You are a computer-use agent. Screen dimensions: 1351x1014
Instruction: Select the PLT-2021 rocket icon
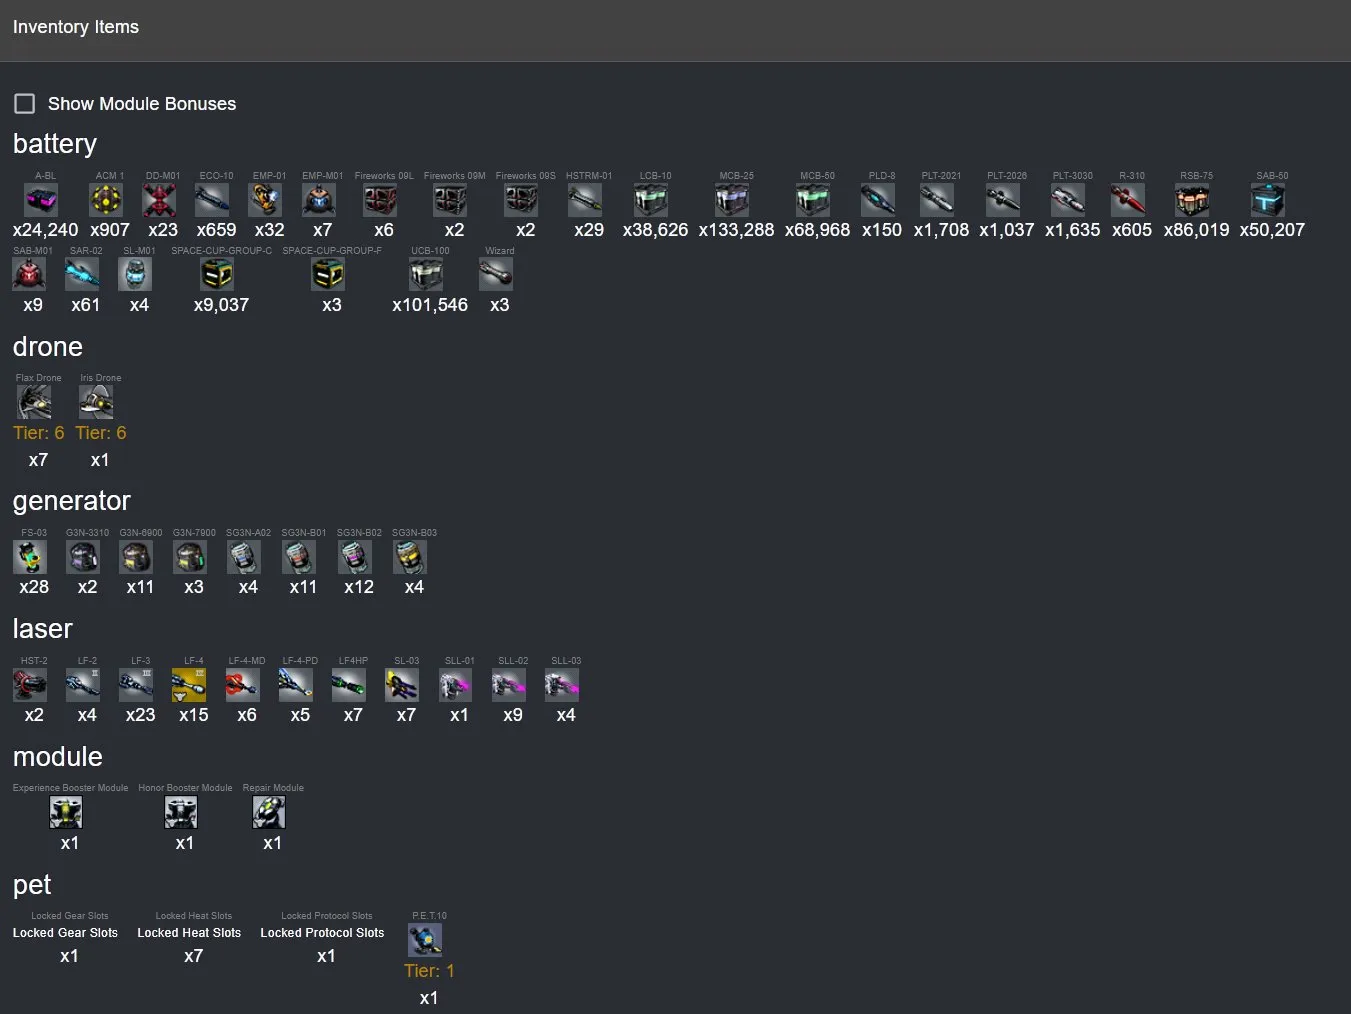(x=938, y=200)
